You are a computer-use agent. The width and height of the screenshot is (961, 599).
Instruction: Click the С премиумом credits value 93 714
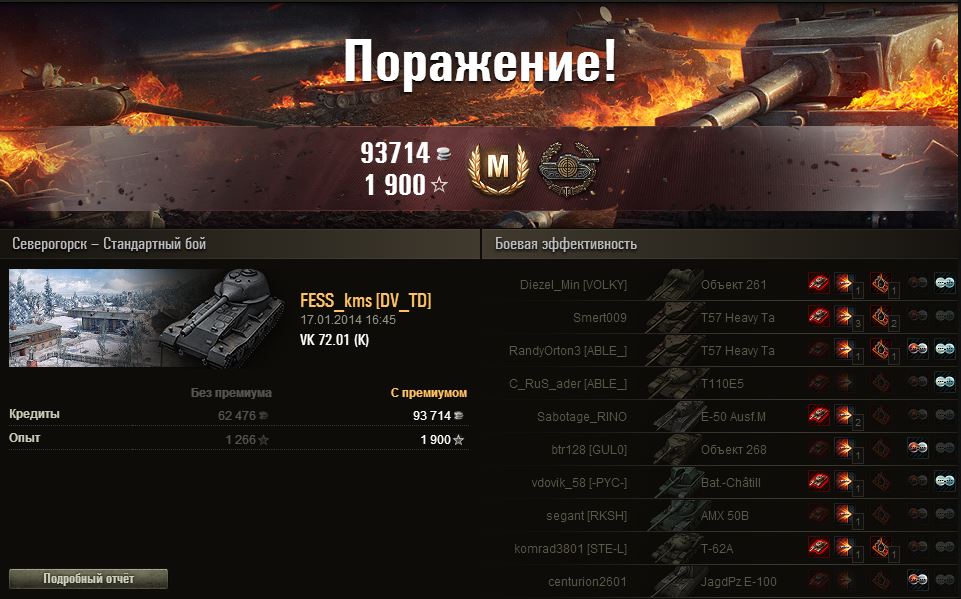coord(432,416)
